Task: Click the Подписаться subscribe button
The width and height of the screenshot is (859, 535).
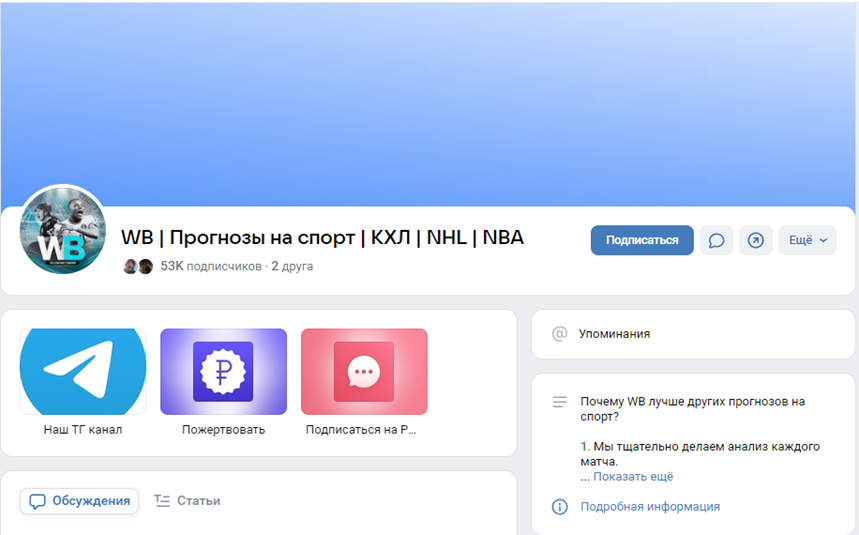Action: pos(642,240)
